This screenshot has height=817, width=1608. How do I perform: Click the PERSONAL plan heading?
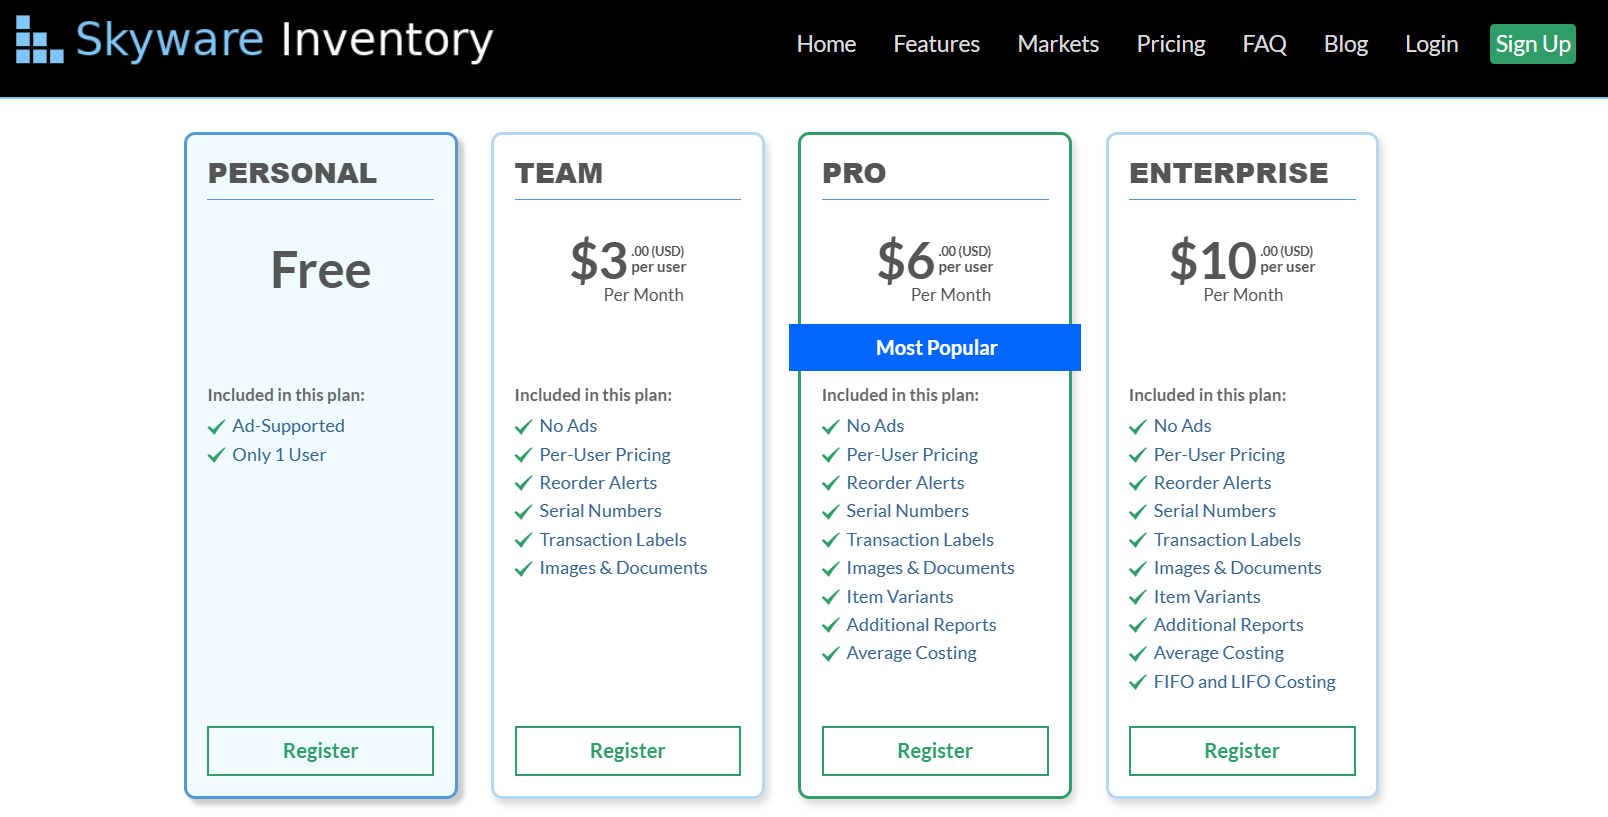[292, 173]
